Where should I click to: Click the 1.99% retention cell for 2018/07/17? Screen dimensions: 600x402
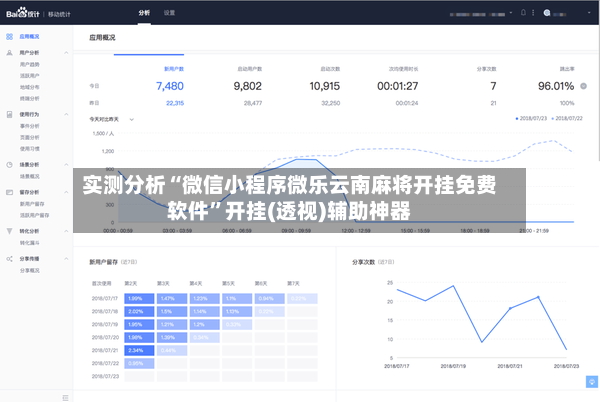[x=139, y=298]
